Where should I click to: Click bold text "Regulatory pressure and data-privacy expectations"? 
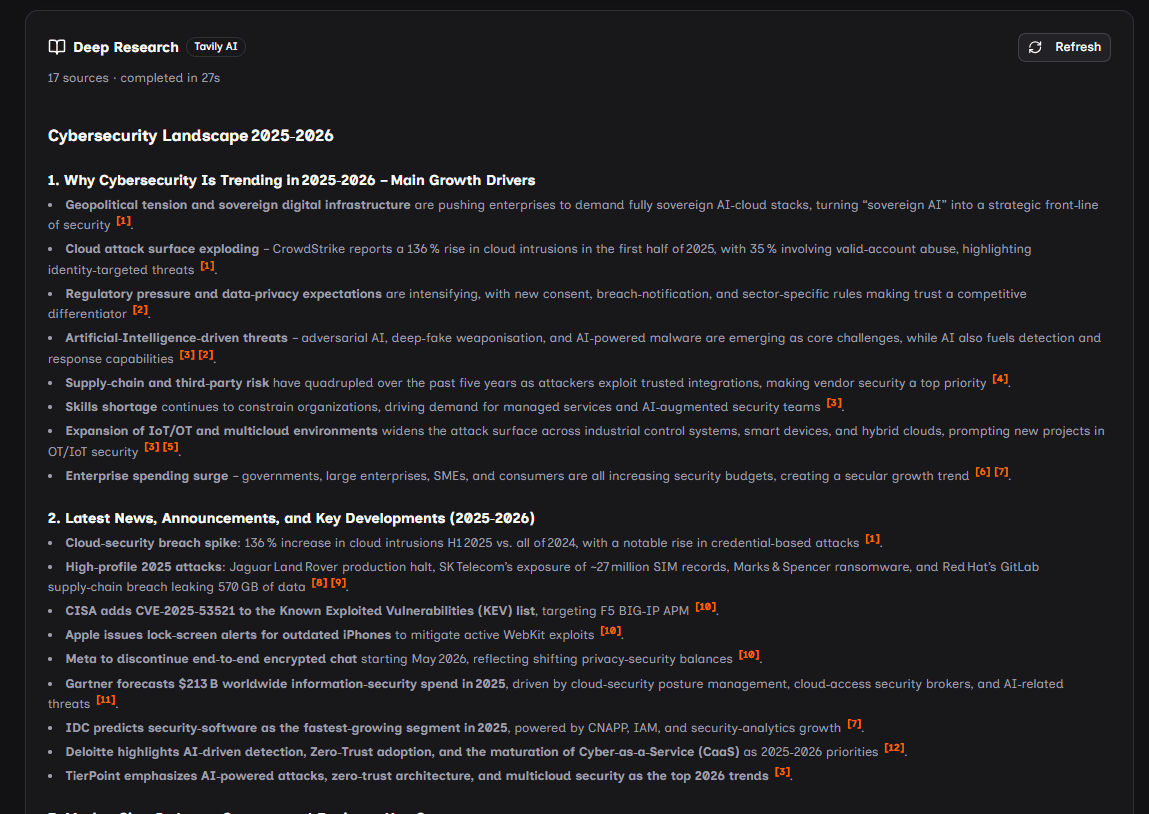pos(223,294)
